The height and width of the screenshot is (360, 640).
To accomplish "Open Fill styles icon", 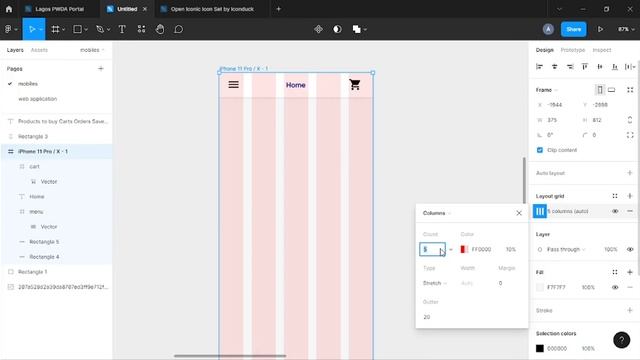I will 615,272.
